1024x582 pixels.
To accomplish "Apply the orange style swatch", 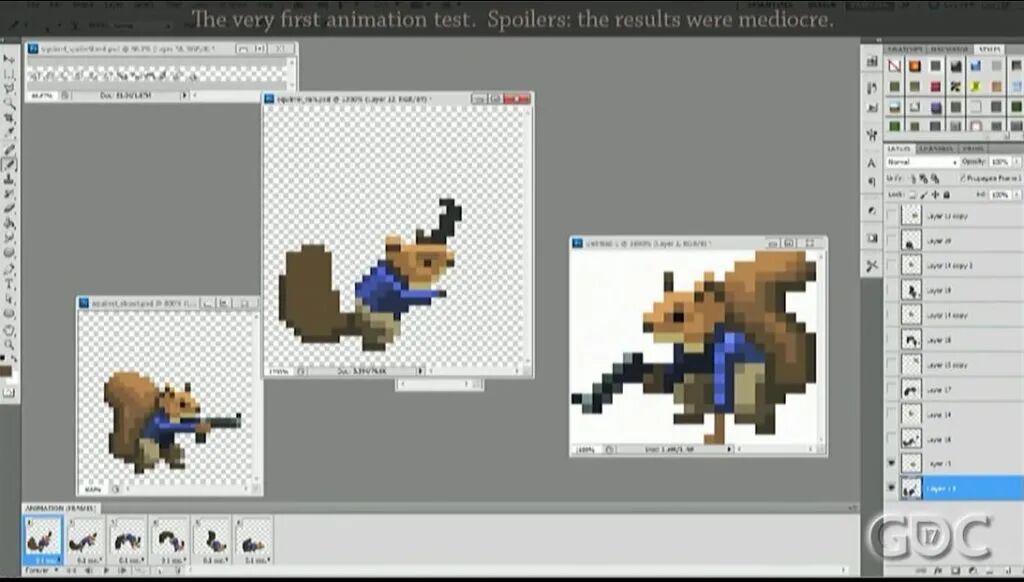I will tap(915, 66).
